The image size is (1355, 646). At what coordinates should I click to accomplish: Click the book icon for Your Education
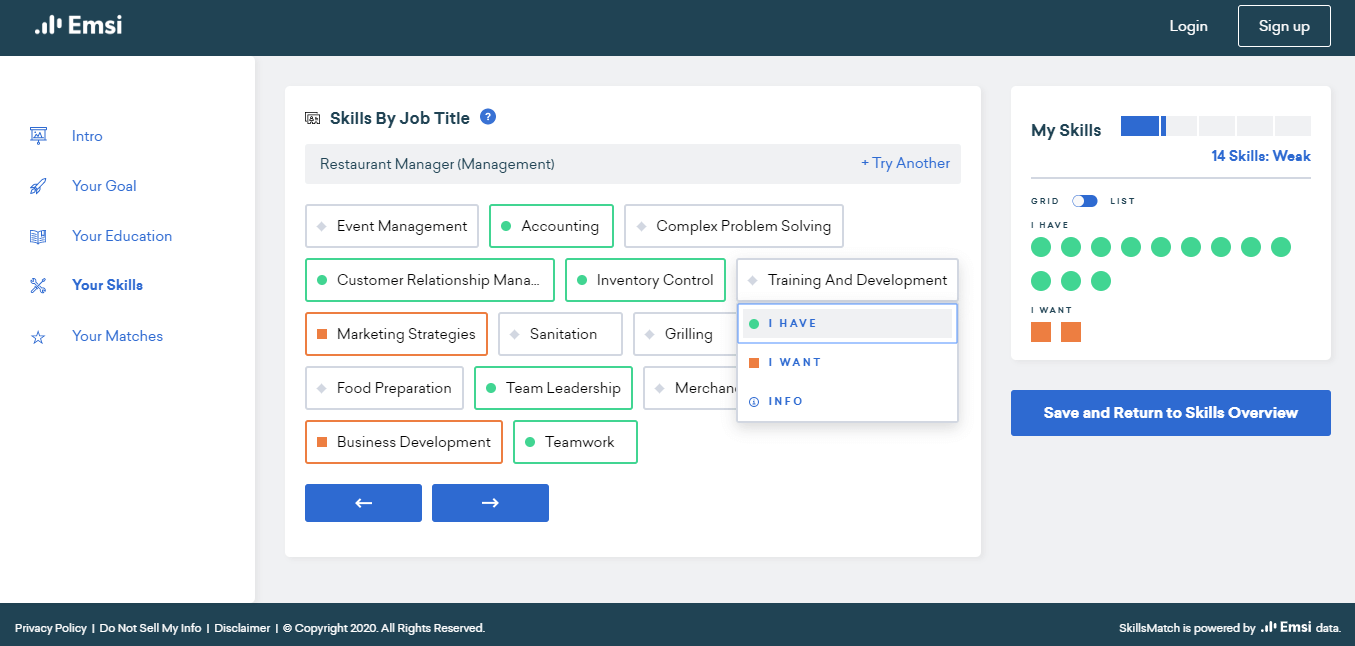click(x=38, y=236)
